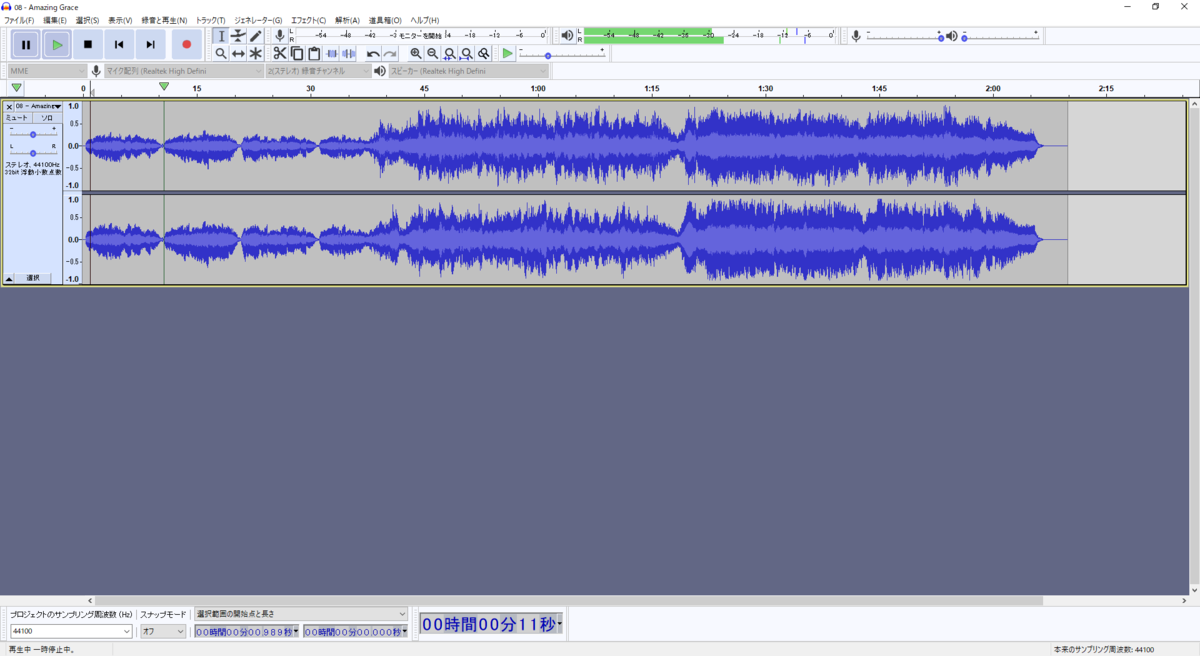Screen dimensions: 1200x656
Task: Click the Redo arrow icon
Action: coord(390,53)
